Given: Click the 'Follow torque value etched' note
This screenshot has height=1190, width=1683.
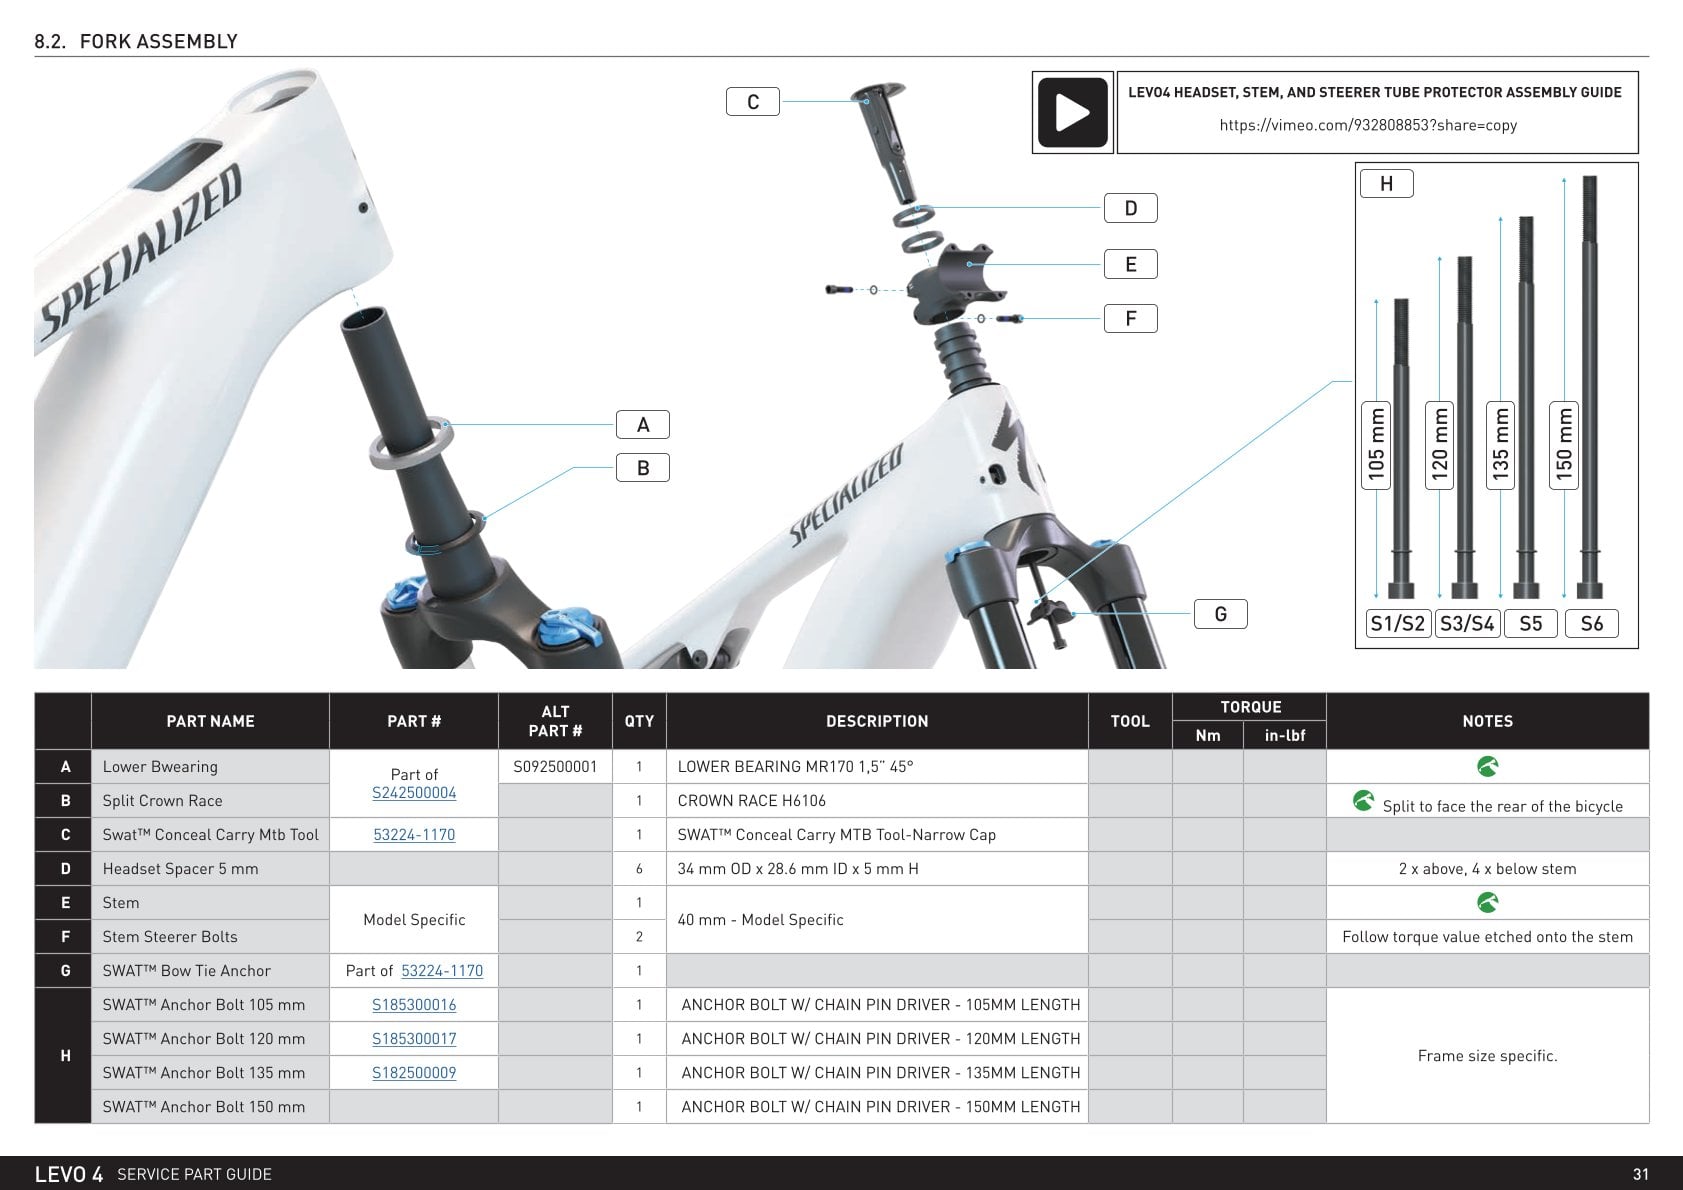Looking at the screenshot, I should [1487, 937].
